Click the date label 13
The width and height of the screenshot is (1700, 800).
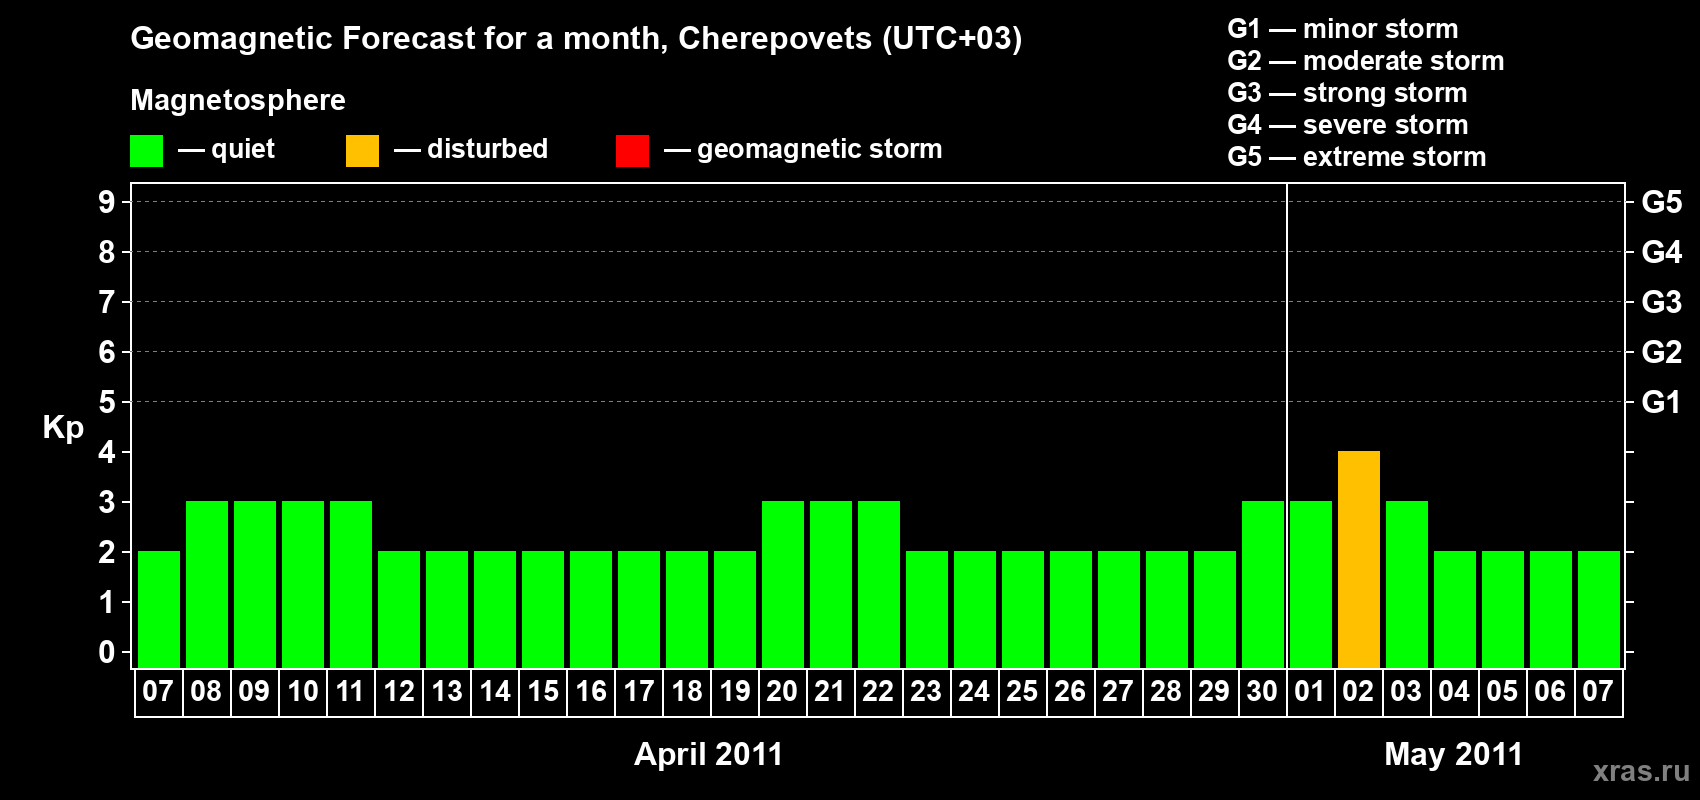446,691
